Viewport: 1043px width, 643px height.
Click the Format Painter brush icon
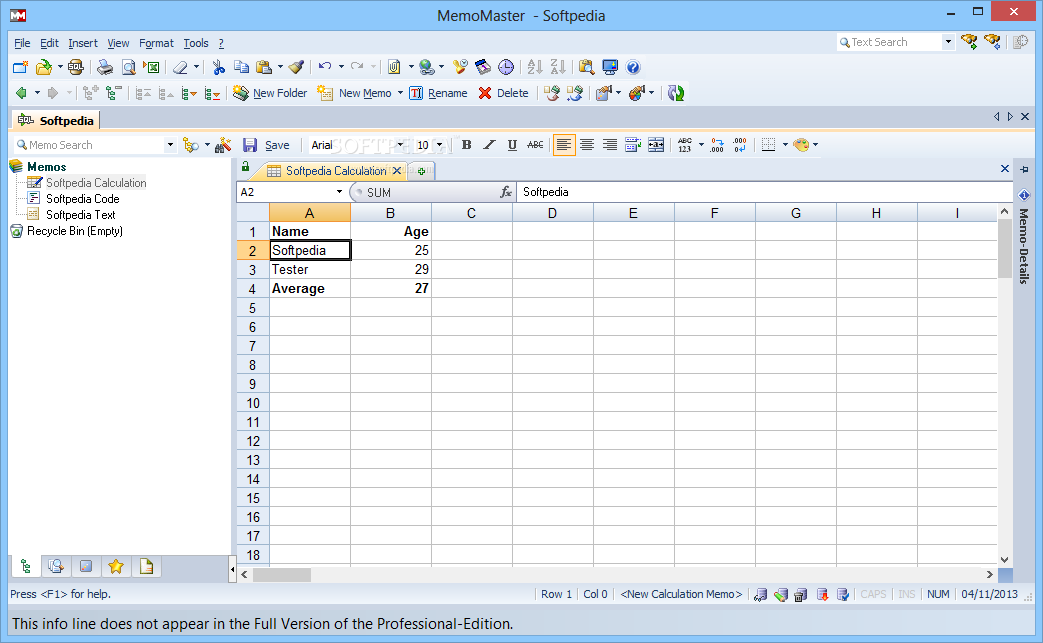pos(297,67)
